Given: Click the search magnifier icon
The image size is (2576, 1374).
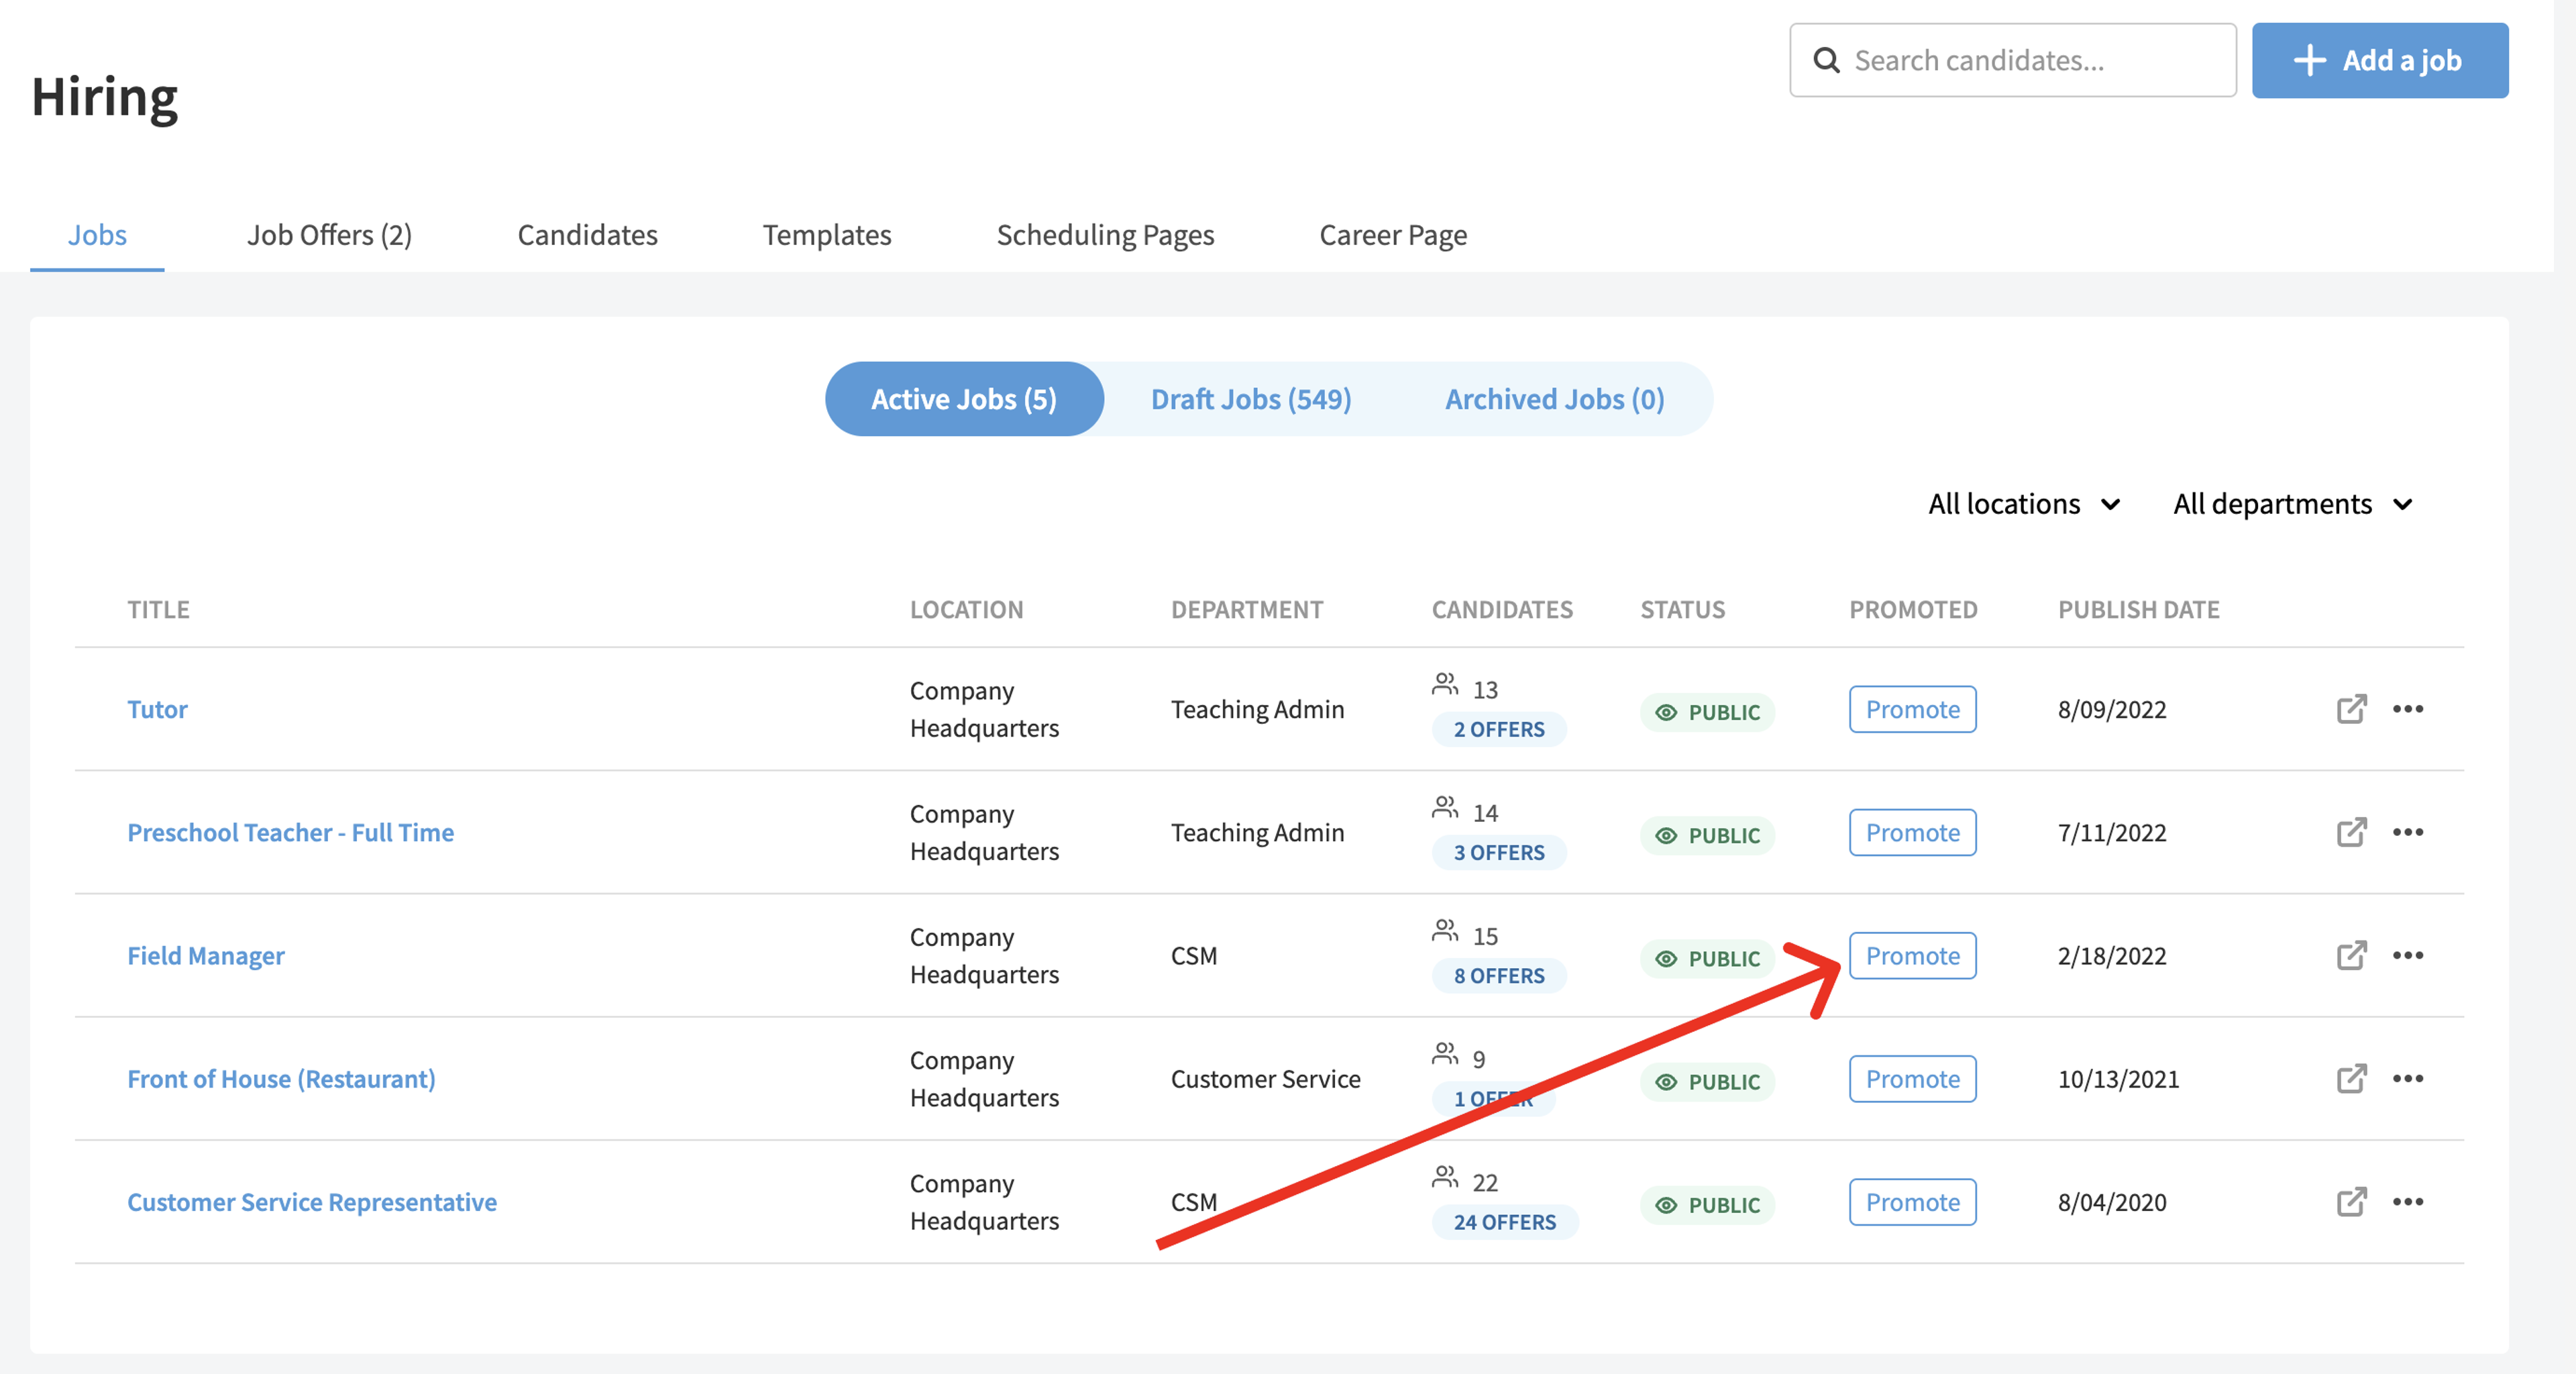Looking at the screenshot, I should [1826, 60].
